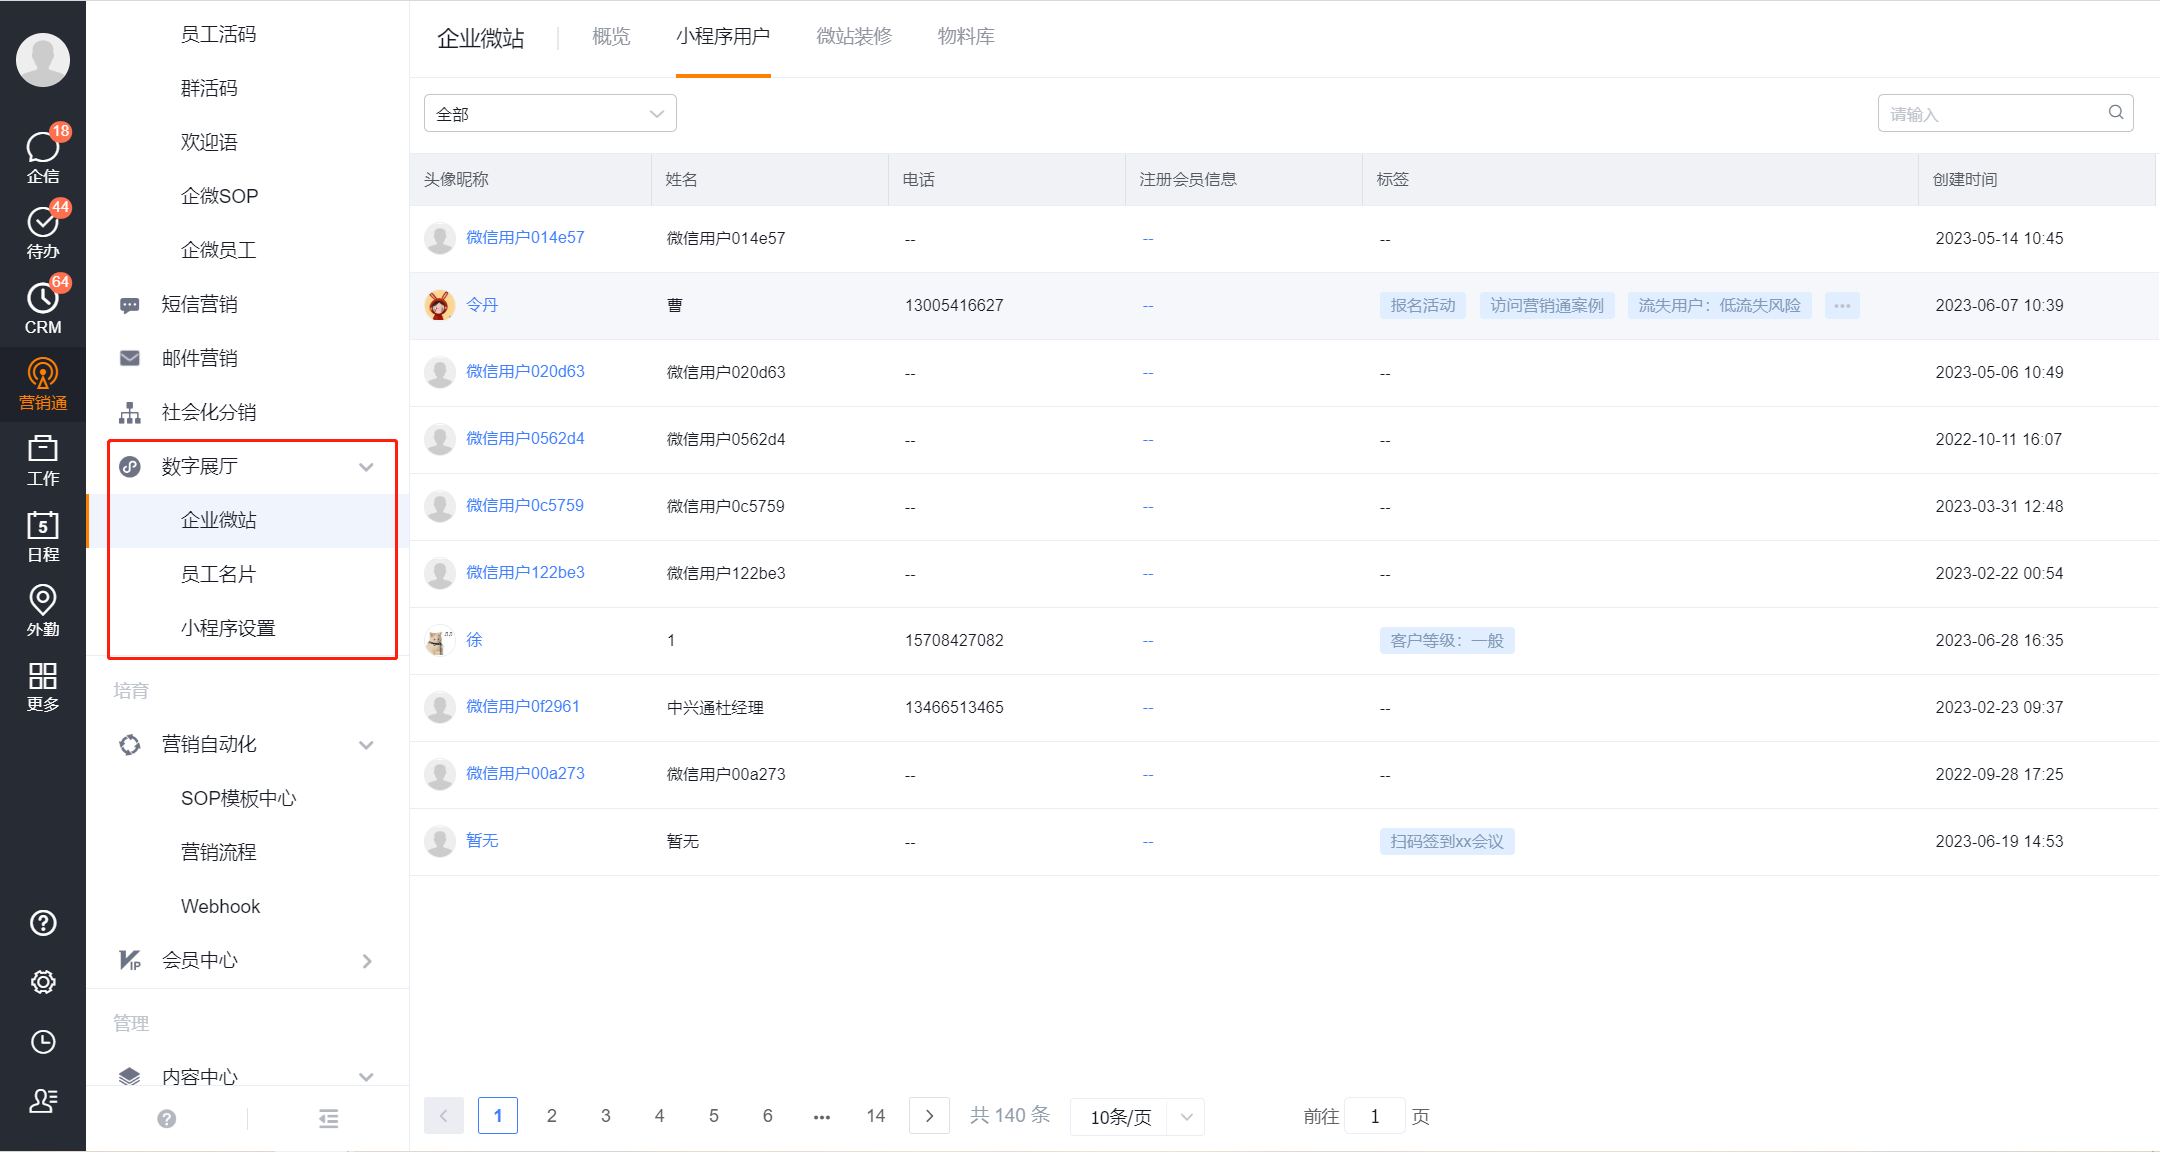Open the 待办 to-do icon
The image size is (2160, 1152).
pyautogui.click(x=43, y=232)
